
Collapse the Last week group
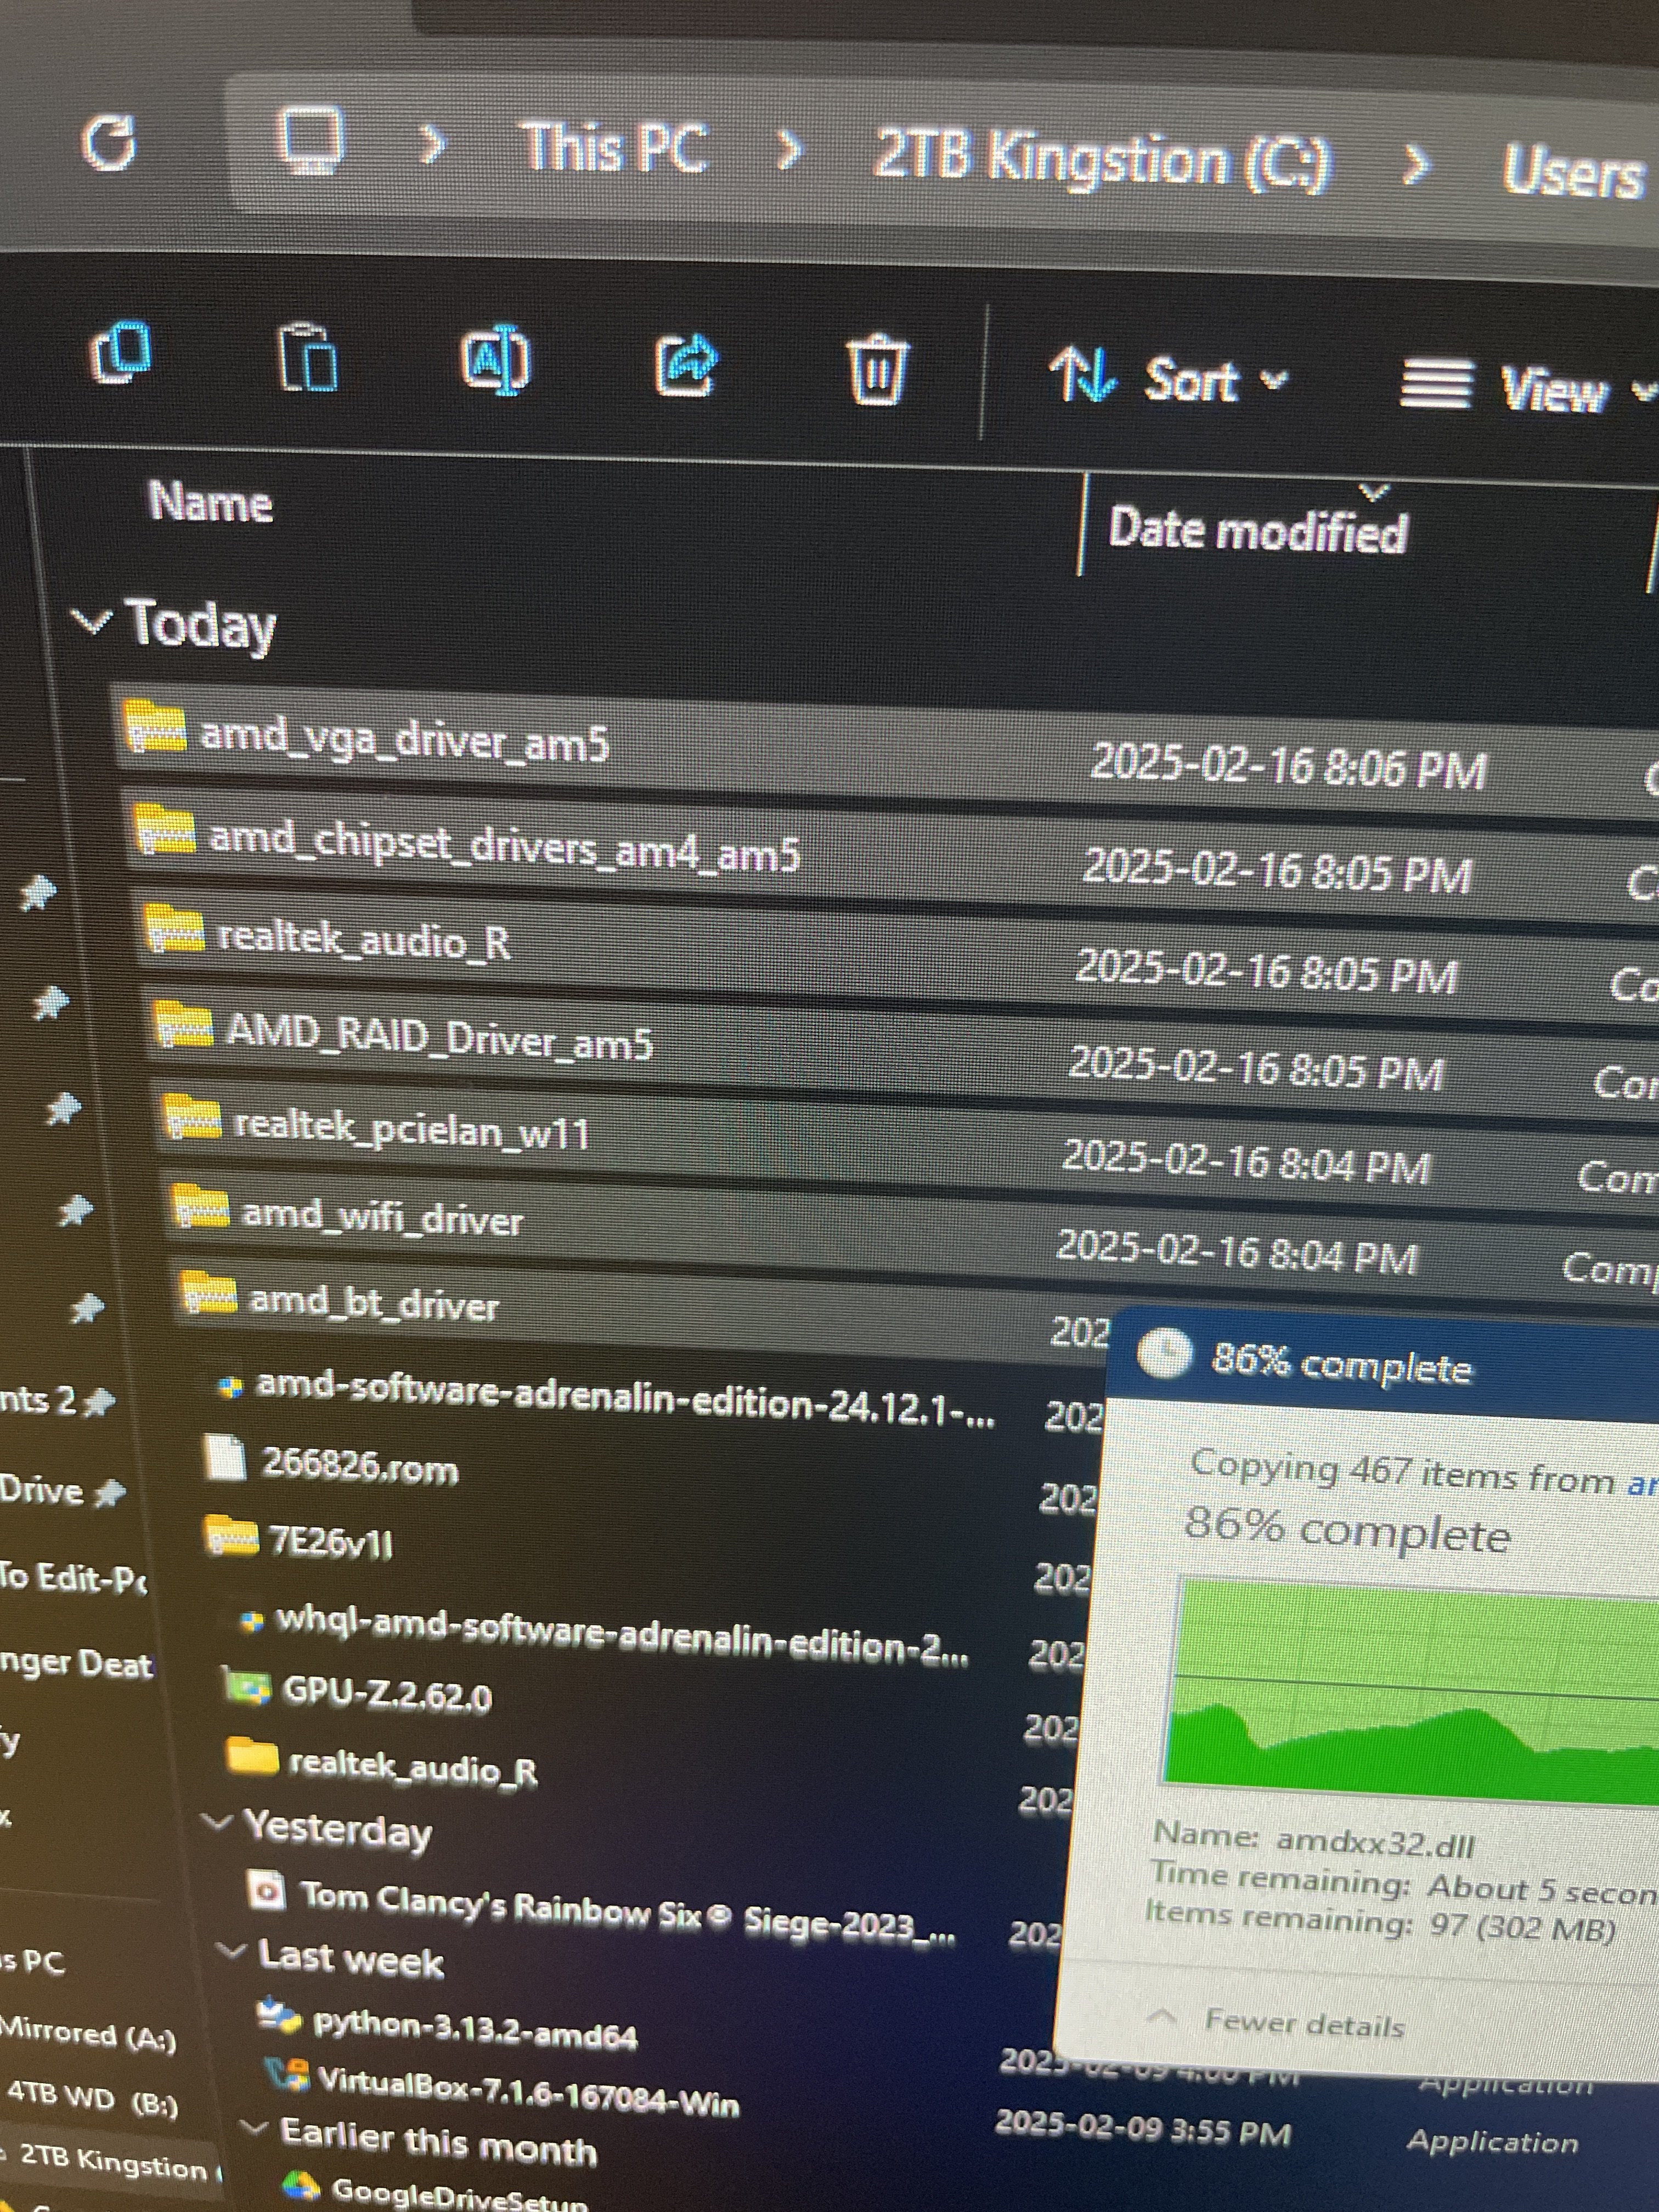[x=232, y=1951]
